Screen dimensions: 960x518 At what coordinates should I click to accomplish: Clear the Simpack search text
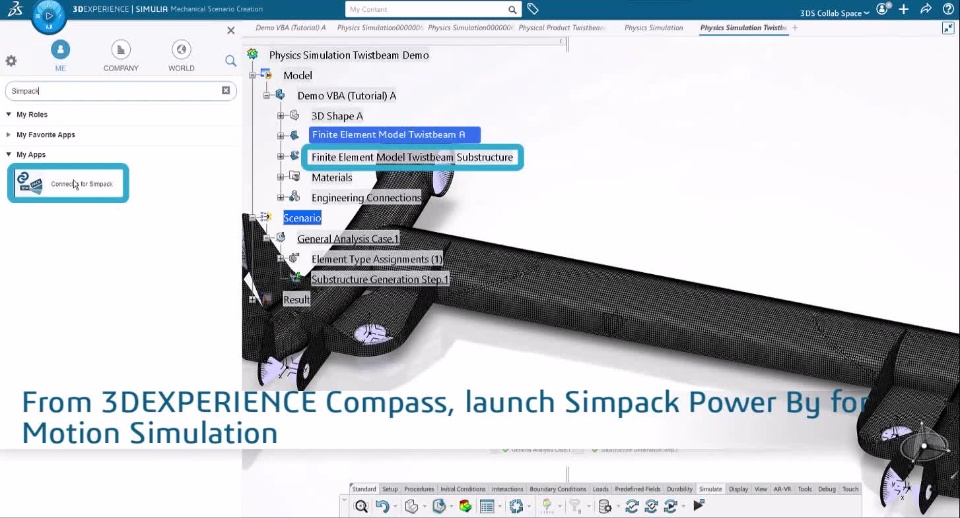click(226, 91)
